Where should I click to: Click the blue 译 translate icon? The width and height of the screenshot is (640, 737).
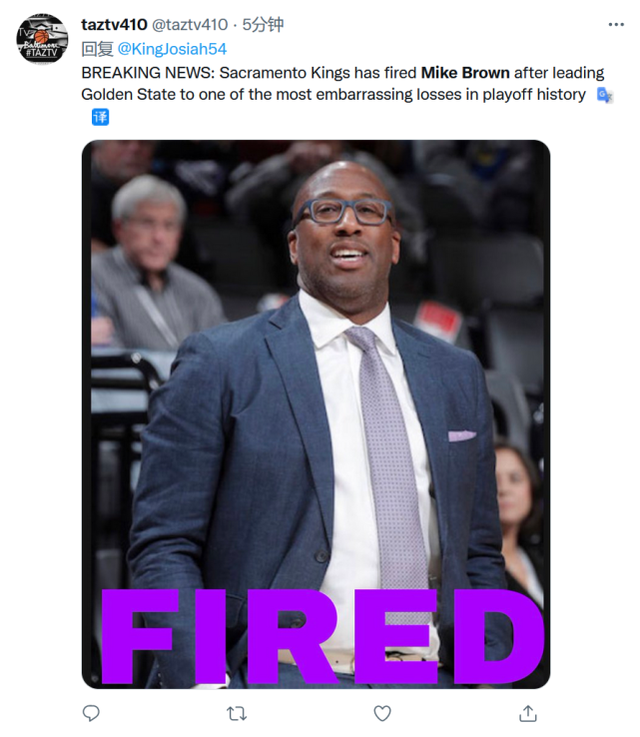(100, 117)
